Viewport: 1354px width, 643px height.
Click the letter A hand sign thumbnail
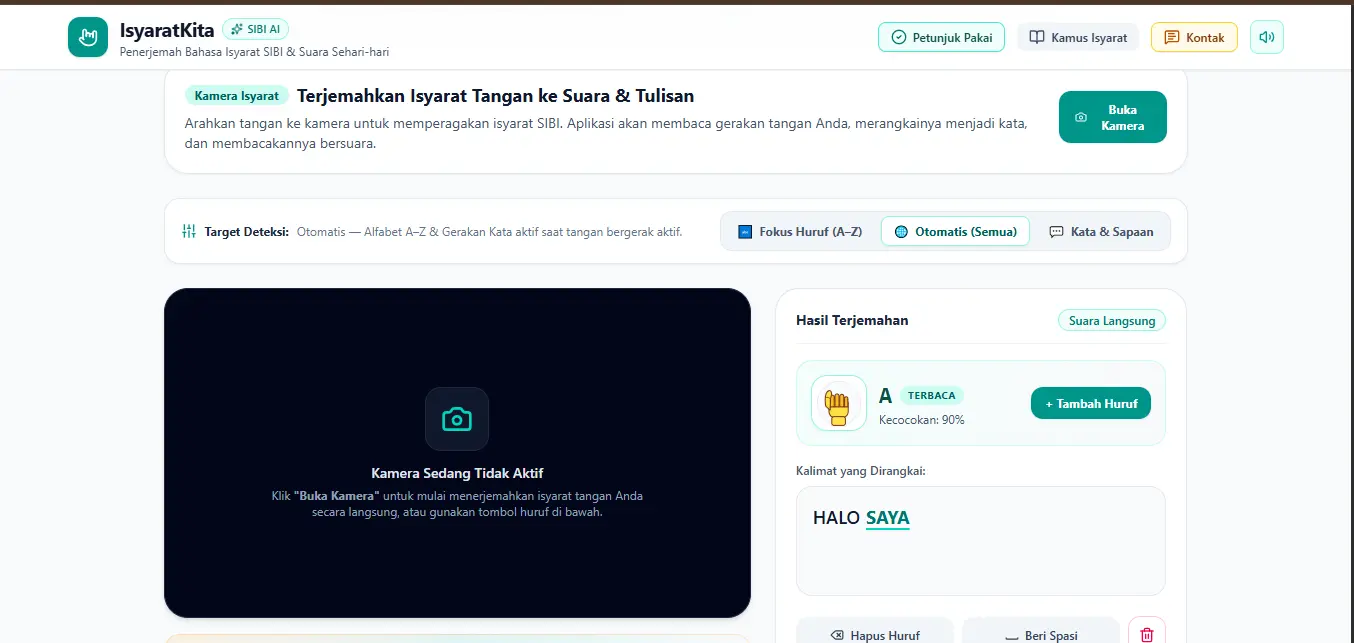click(838, 403)
